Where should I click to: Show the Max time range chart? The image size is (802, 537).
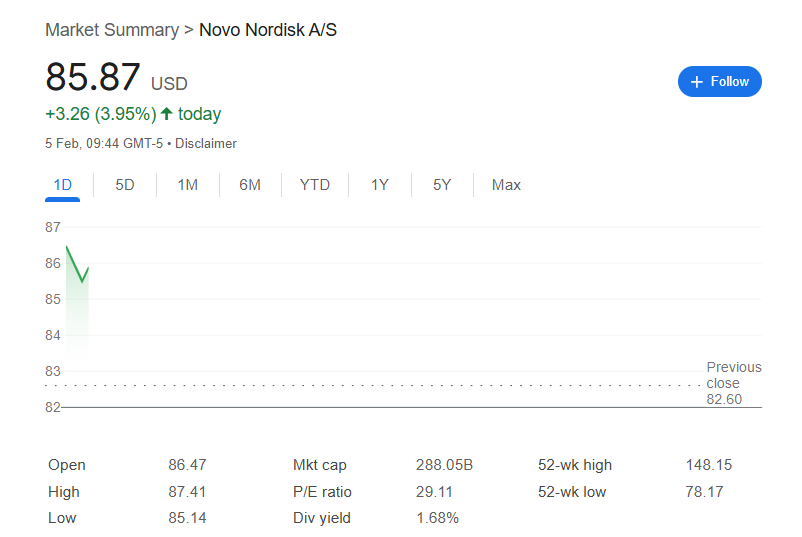[x=506, y=185]
